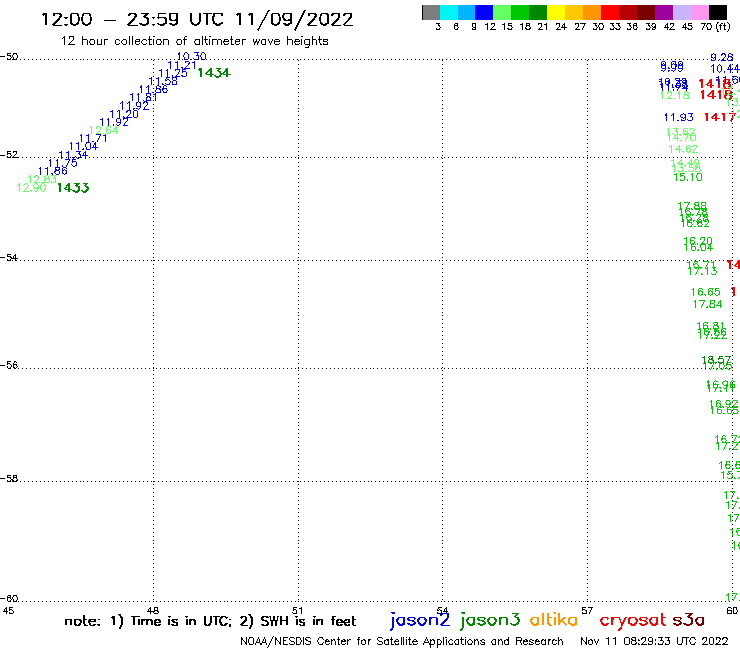740x650 pixels.
Task: Click the green '1433' time marker
Action: tap(73, 188)
